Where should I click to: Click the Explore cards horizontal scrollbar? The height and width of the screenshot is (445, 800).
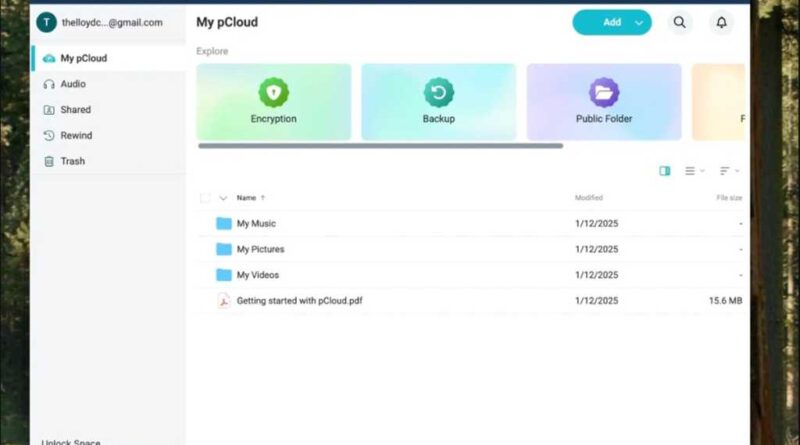click(381, 146)
